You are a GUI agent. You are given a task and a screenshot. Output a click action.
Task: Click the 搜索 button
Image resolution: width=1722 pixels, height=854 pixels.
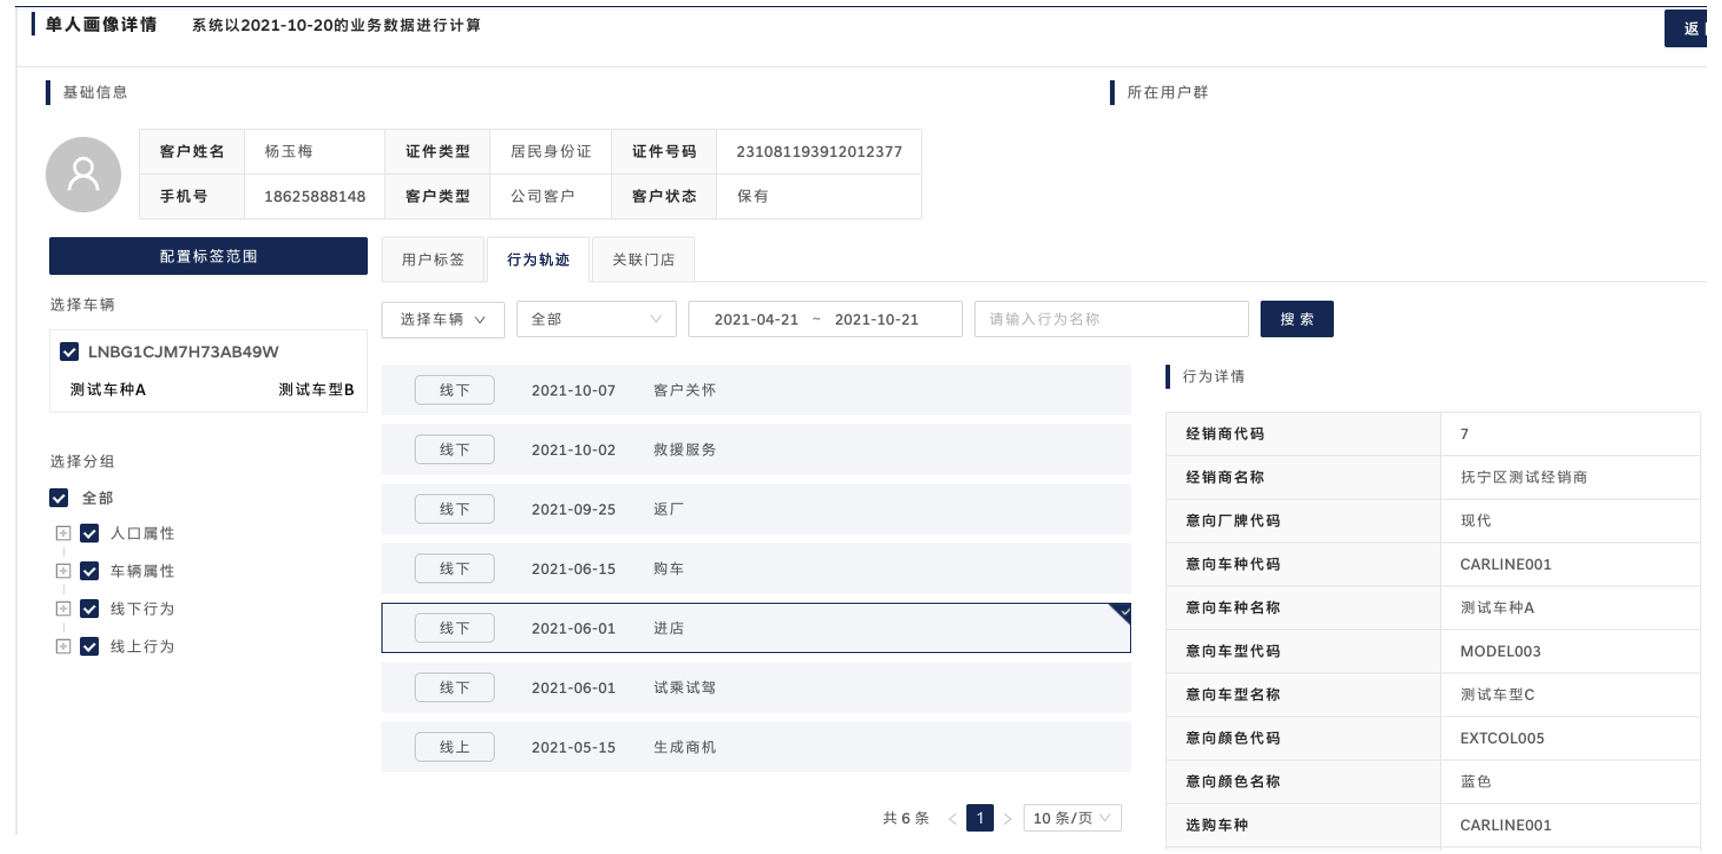1296,319
